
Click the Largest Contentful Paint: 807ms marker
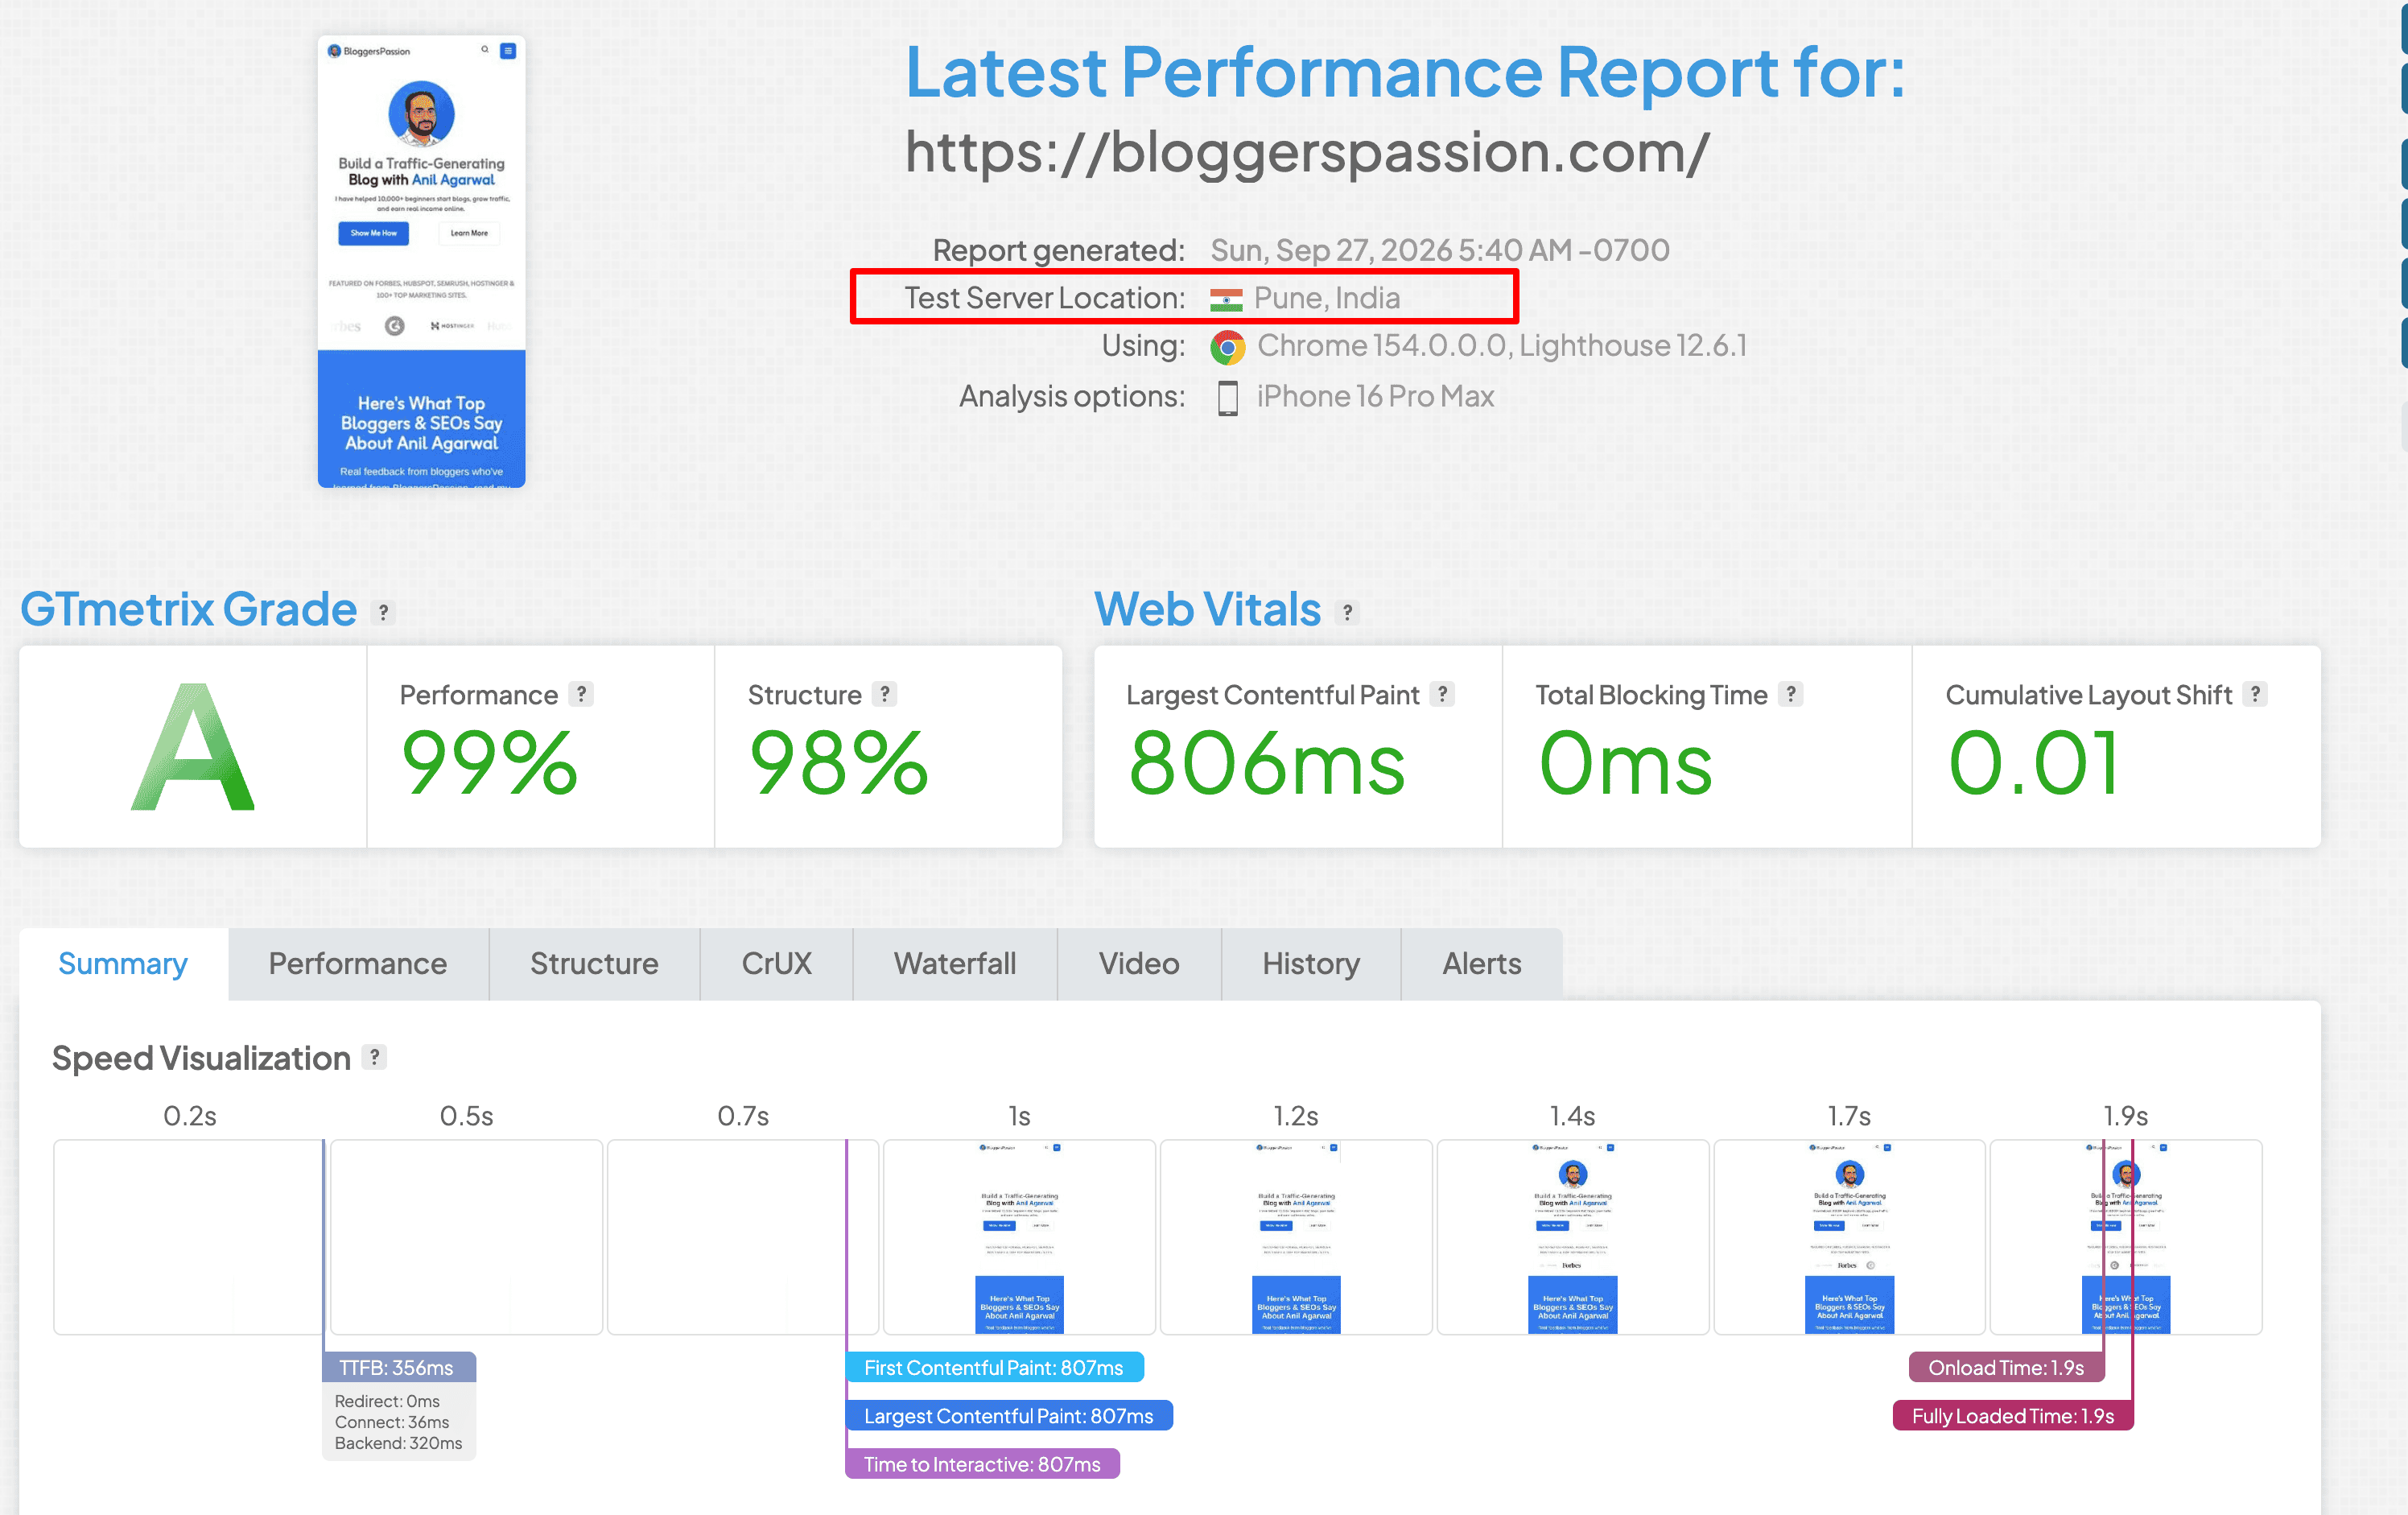(x=1009, y=1416)
